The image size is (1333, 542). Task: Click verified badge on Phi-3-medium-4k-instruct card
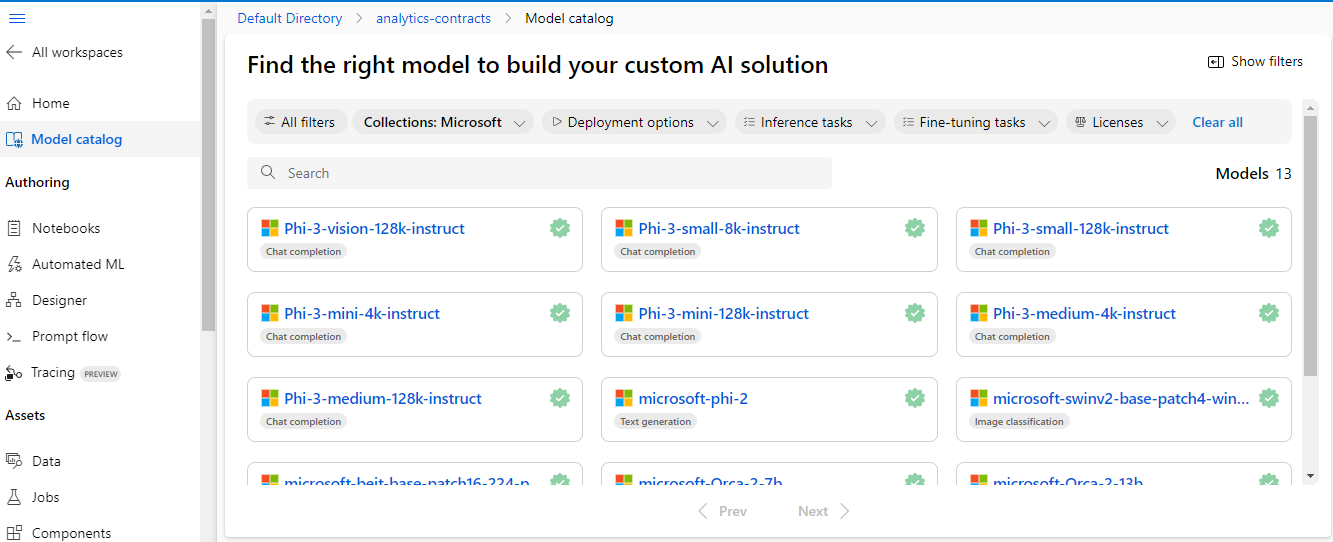click(1269, 313)
